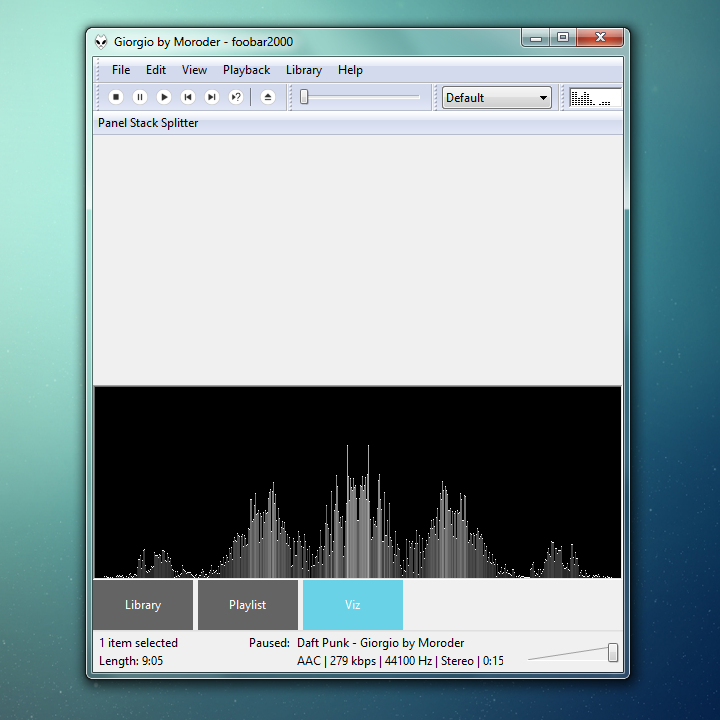Click the '1 item selected' status text

[138, 643]
